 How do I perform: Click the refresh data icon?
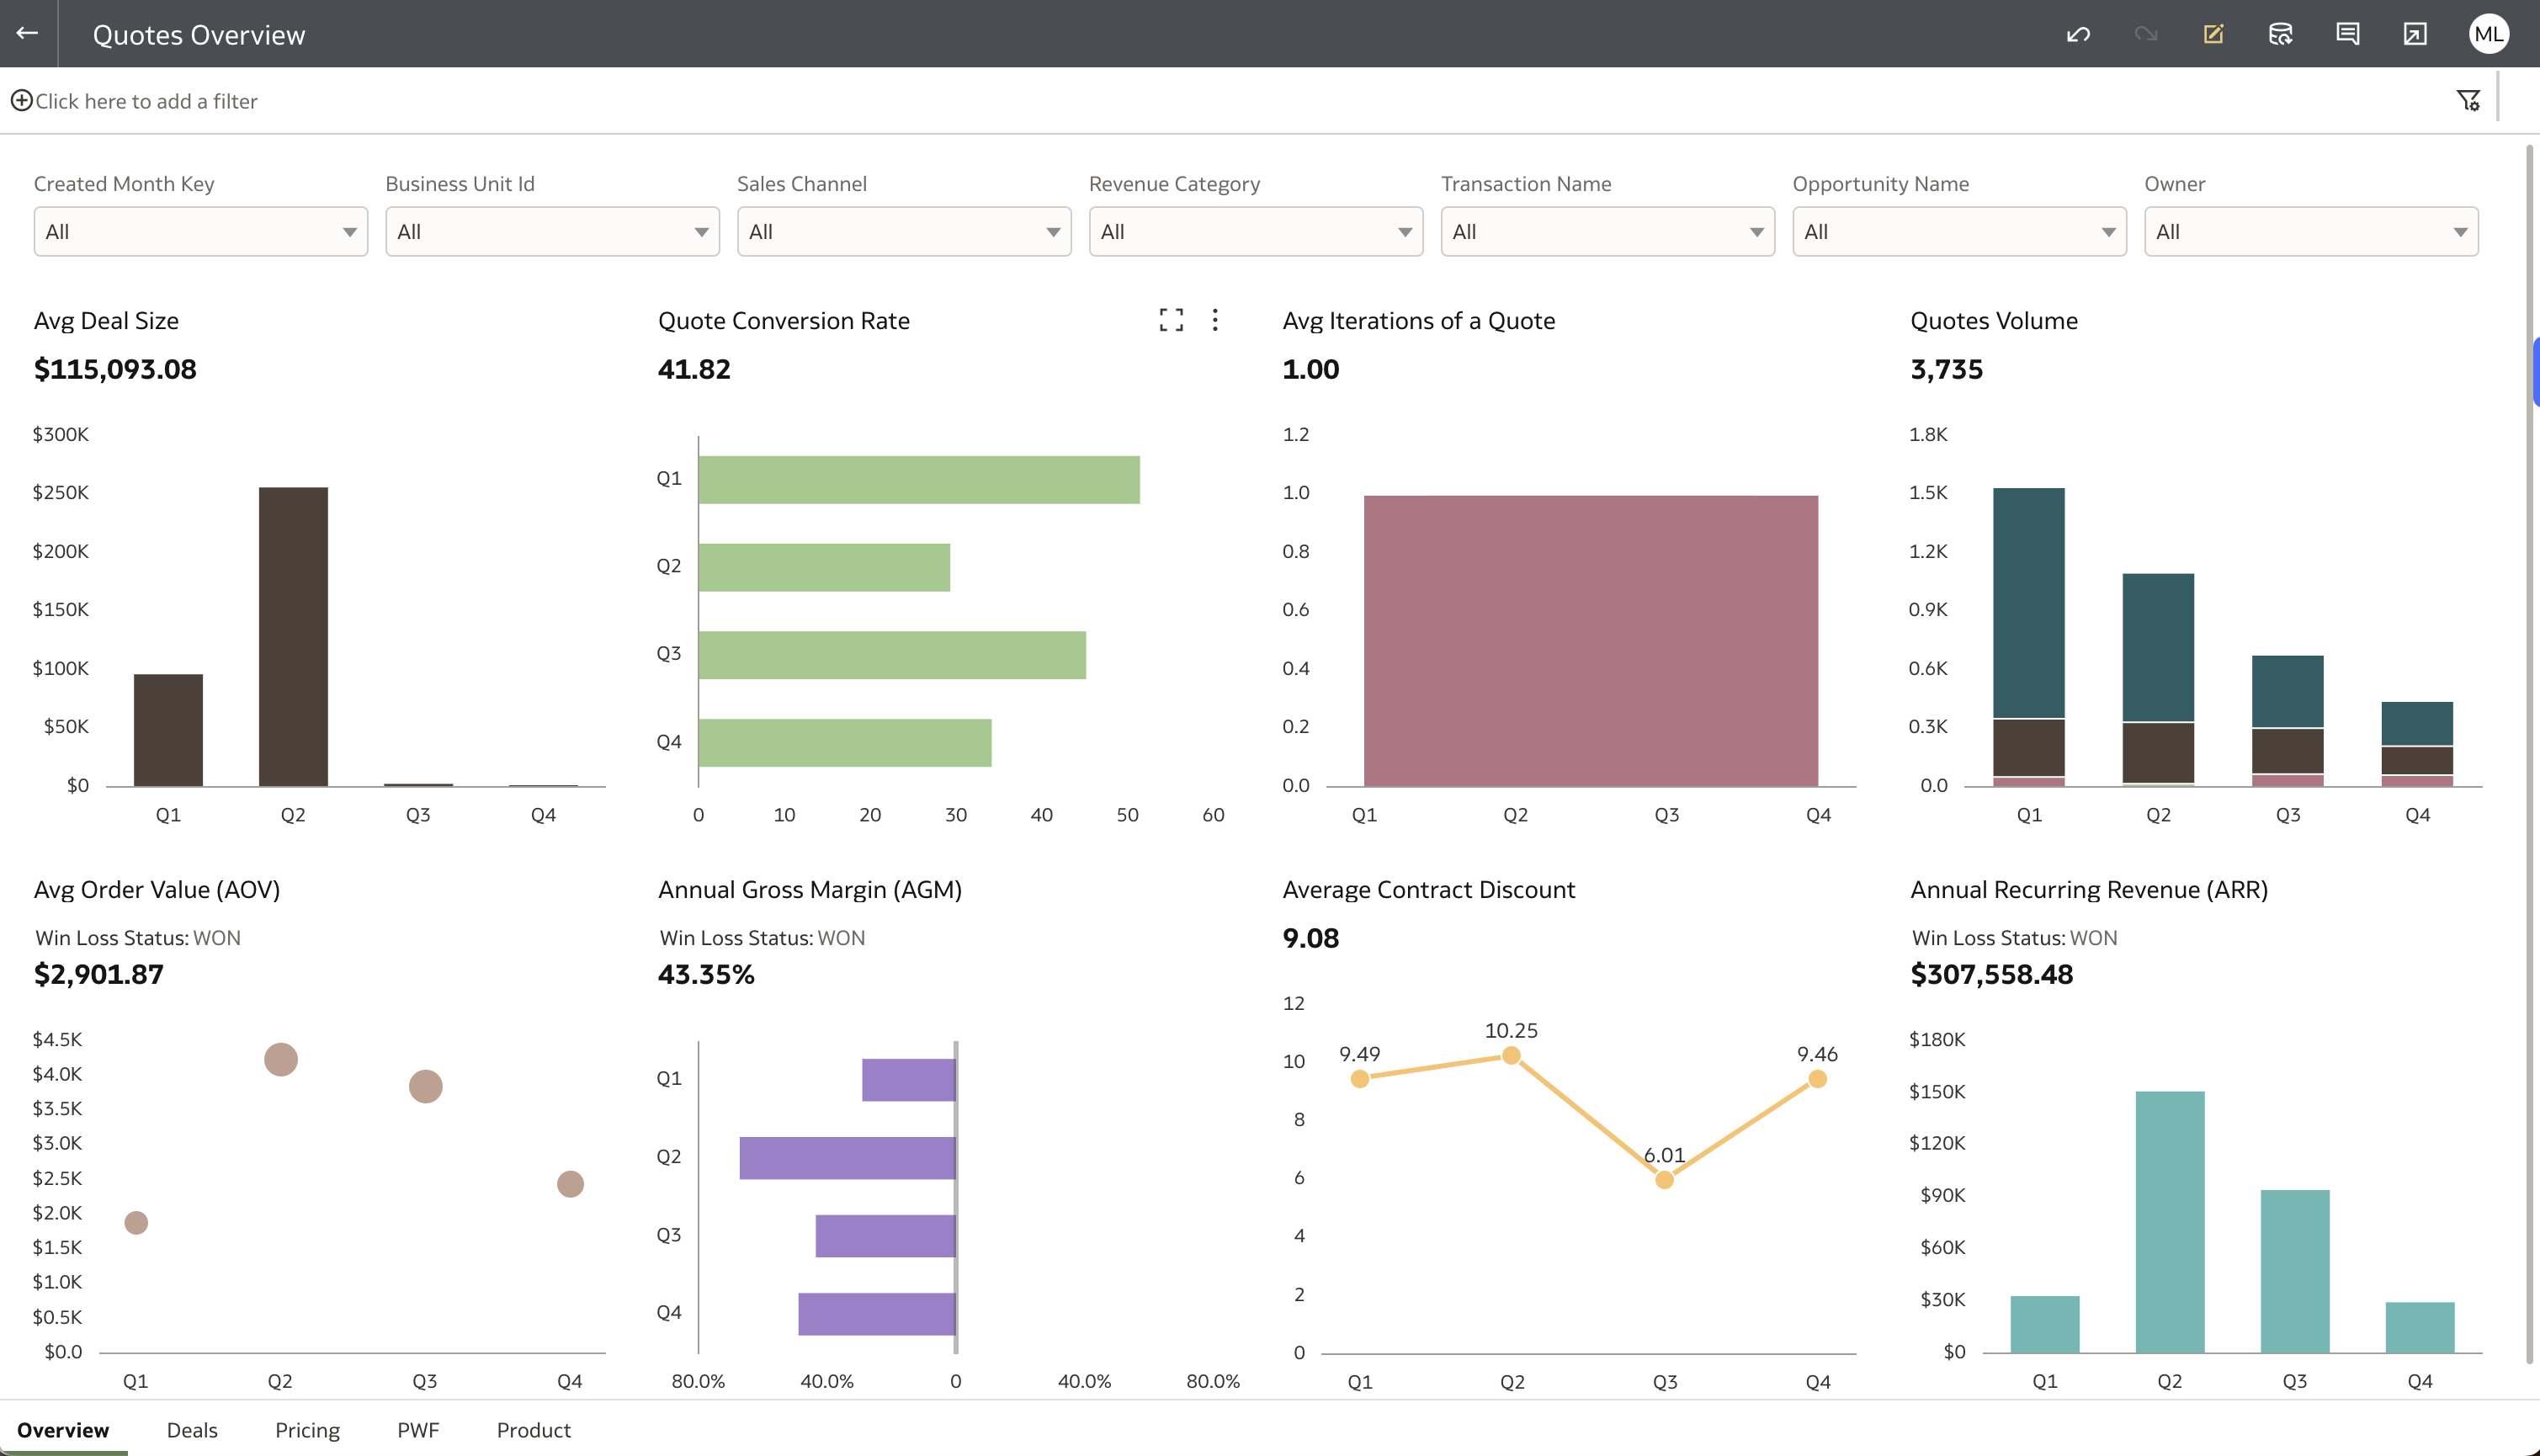pos(2280,35)
